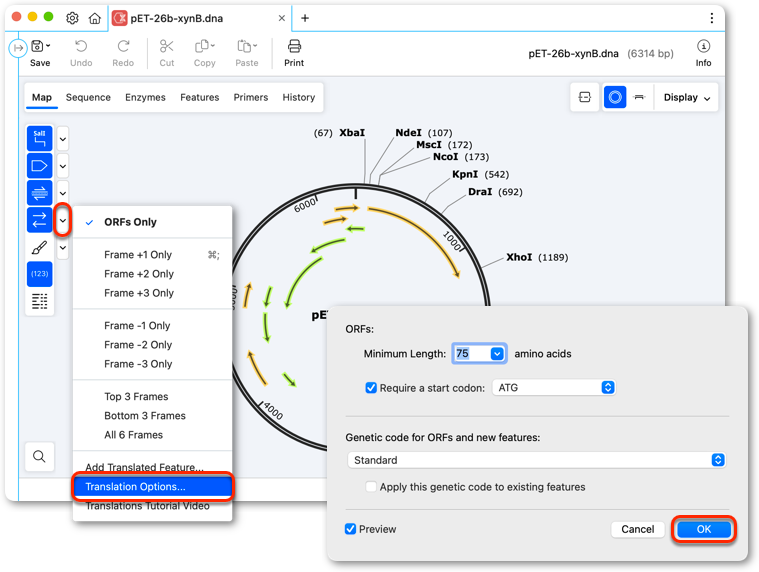Choose Frame -1 Only menu item

152,326
